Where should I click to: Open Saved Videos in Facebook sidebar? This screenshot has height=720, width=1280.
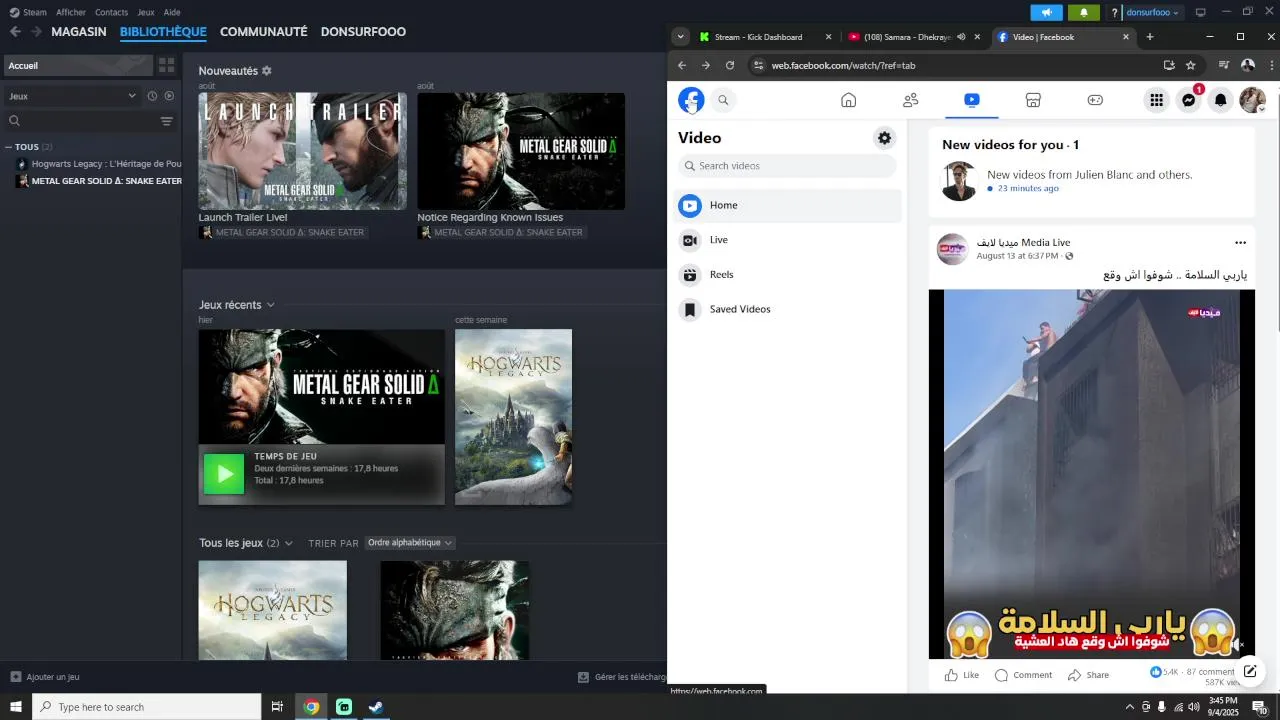pos(787,309)
